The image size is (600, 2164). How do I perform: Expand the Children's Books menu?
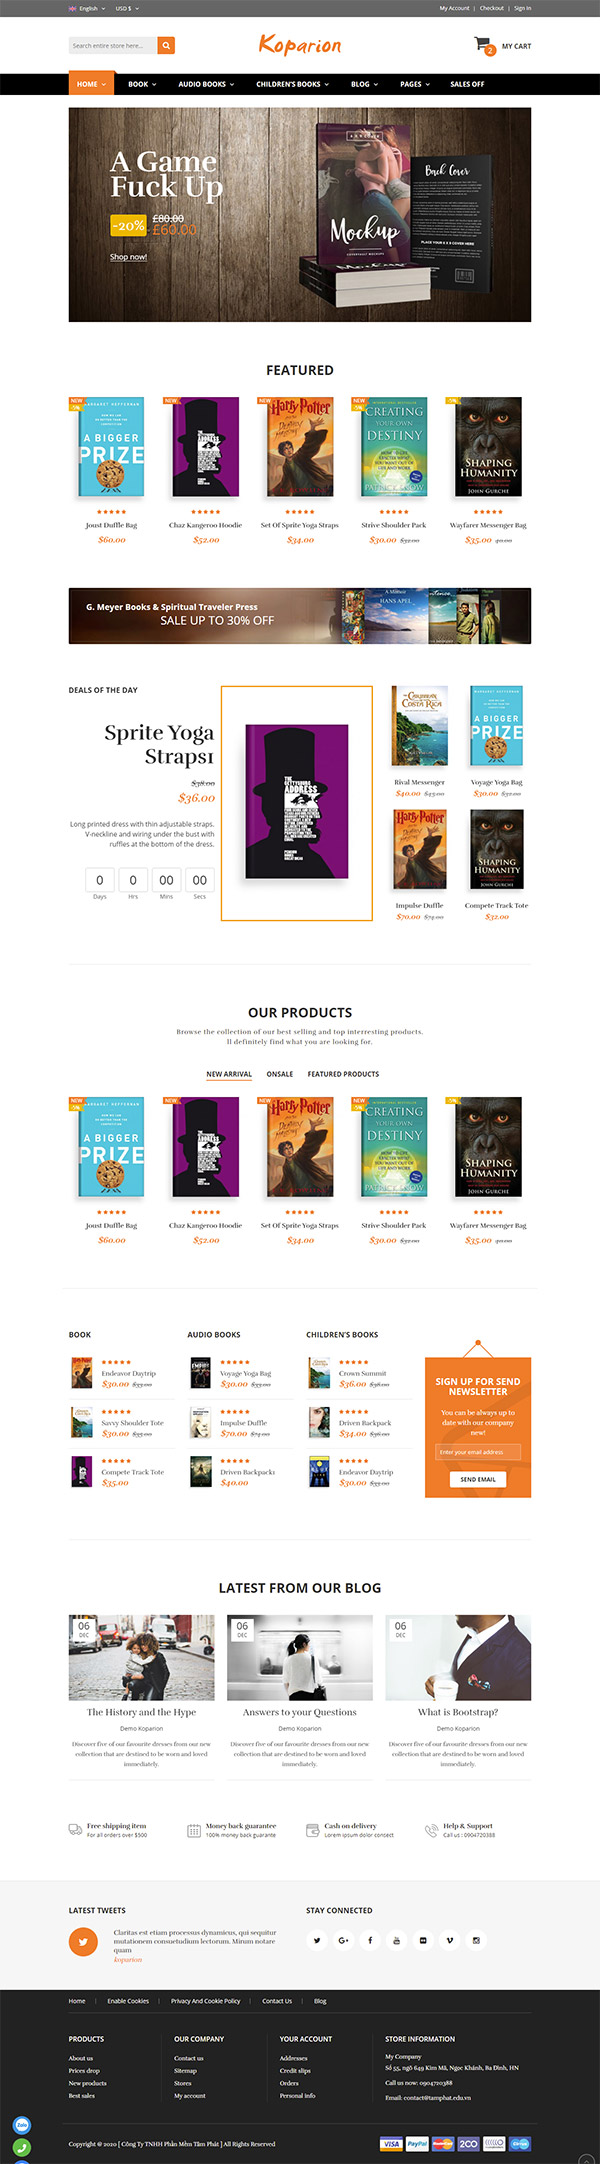(292, 84)
